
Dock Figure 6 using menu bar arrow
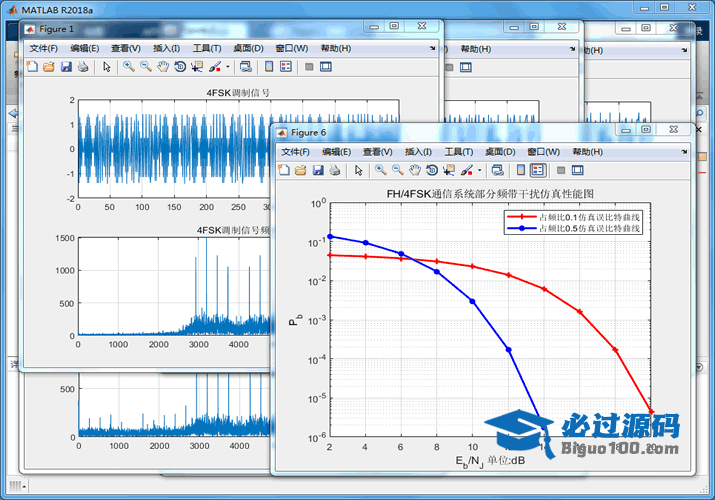[684, 152]
